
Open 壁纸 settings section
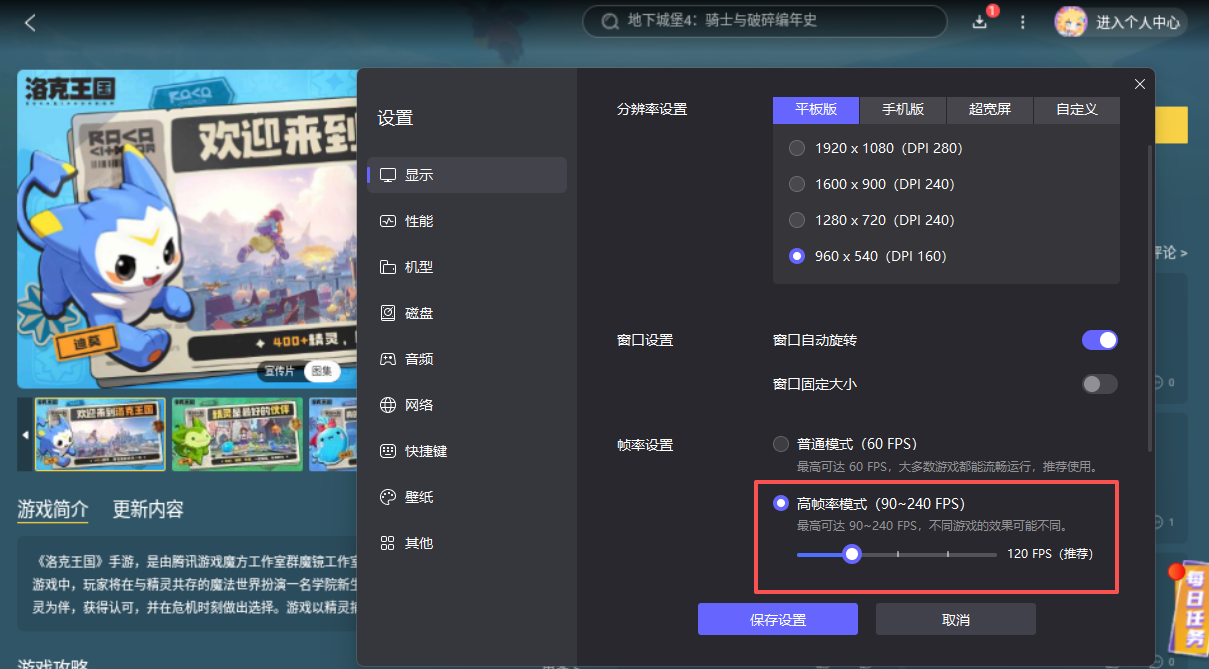coord(467,497)
